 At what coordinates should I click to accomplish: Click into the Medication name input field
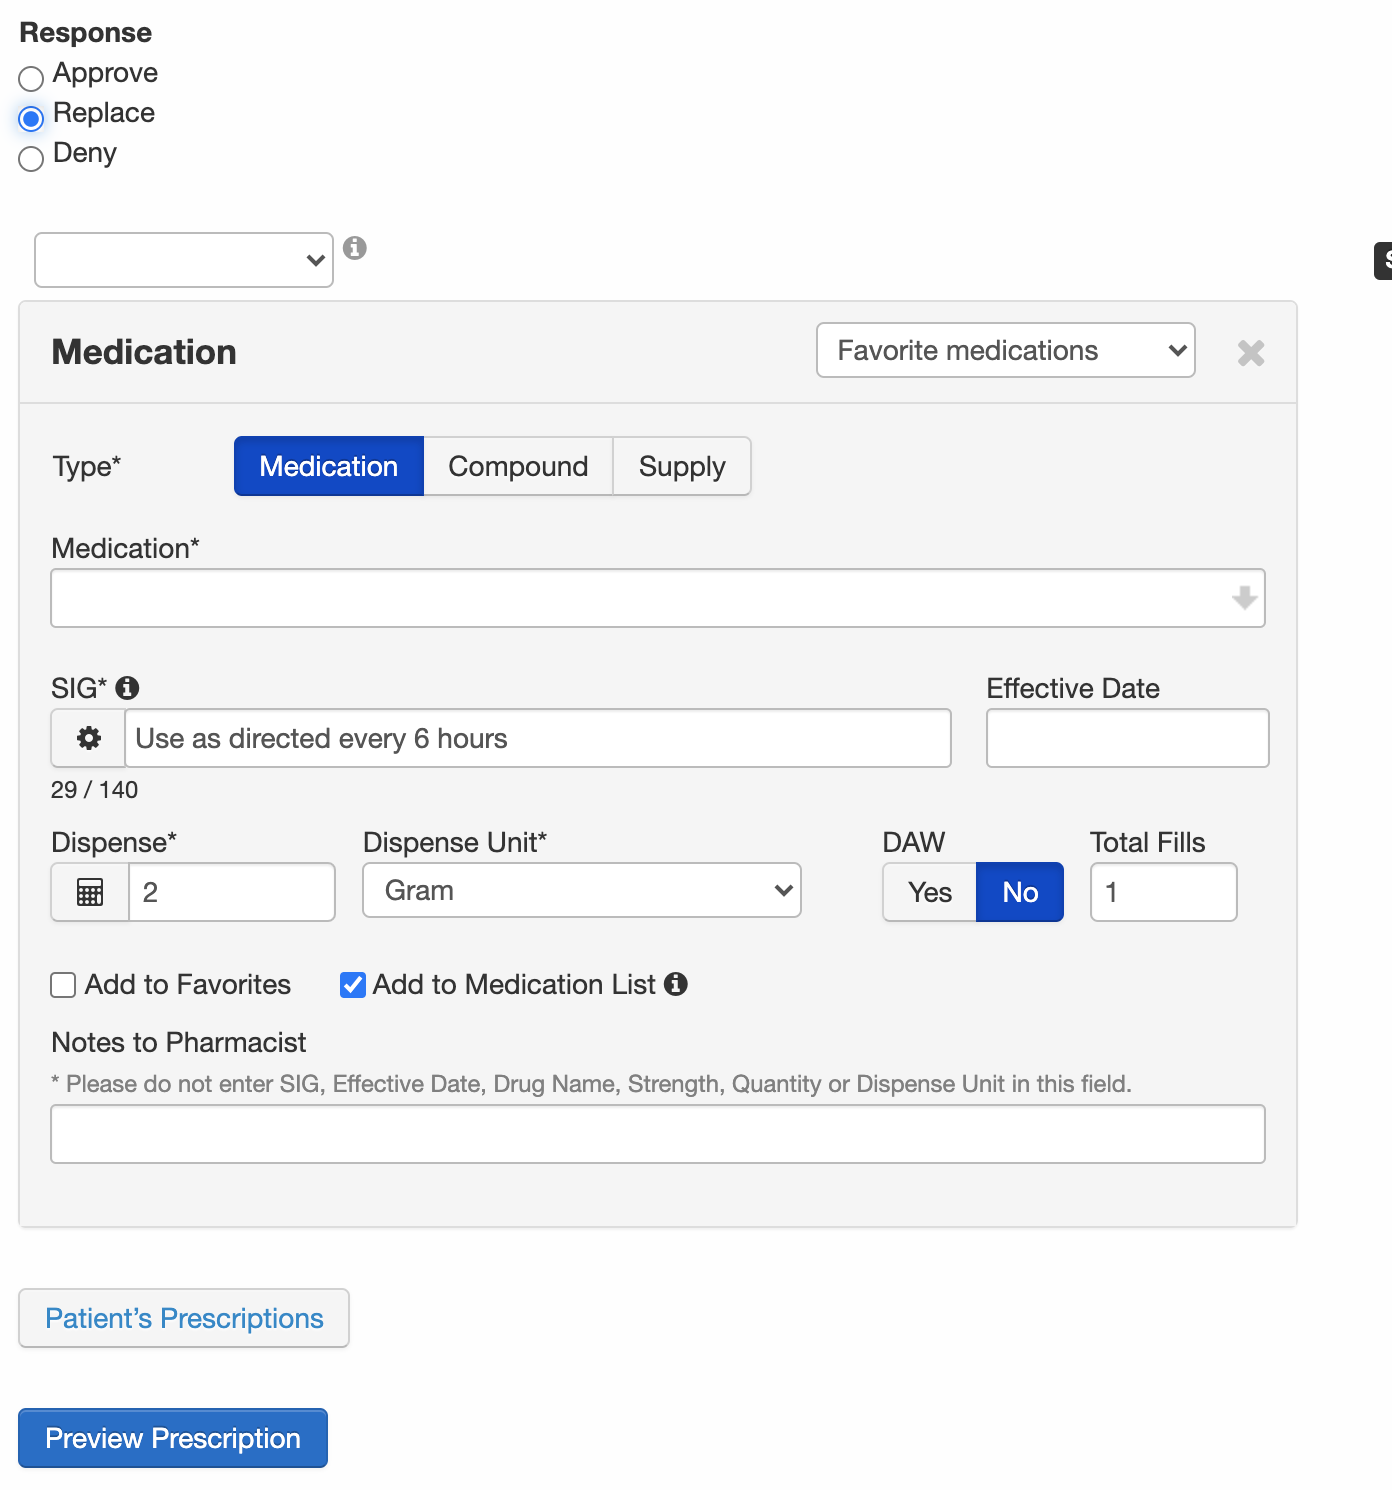[x=658, y=598]
